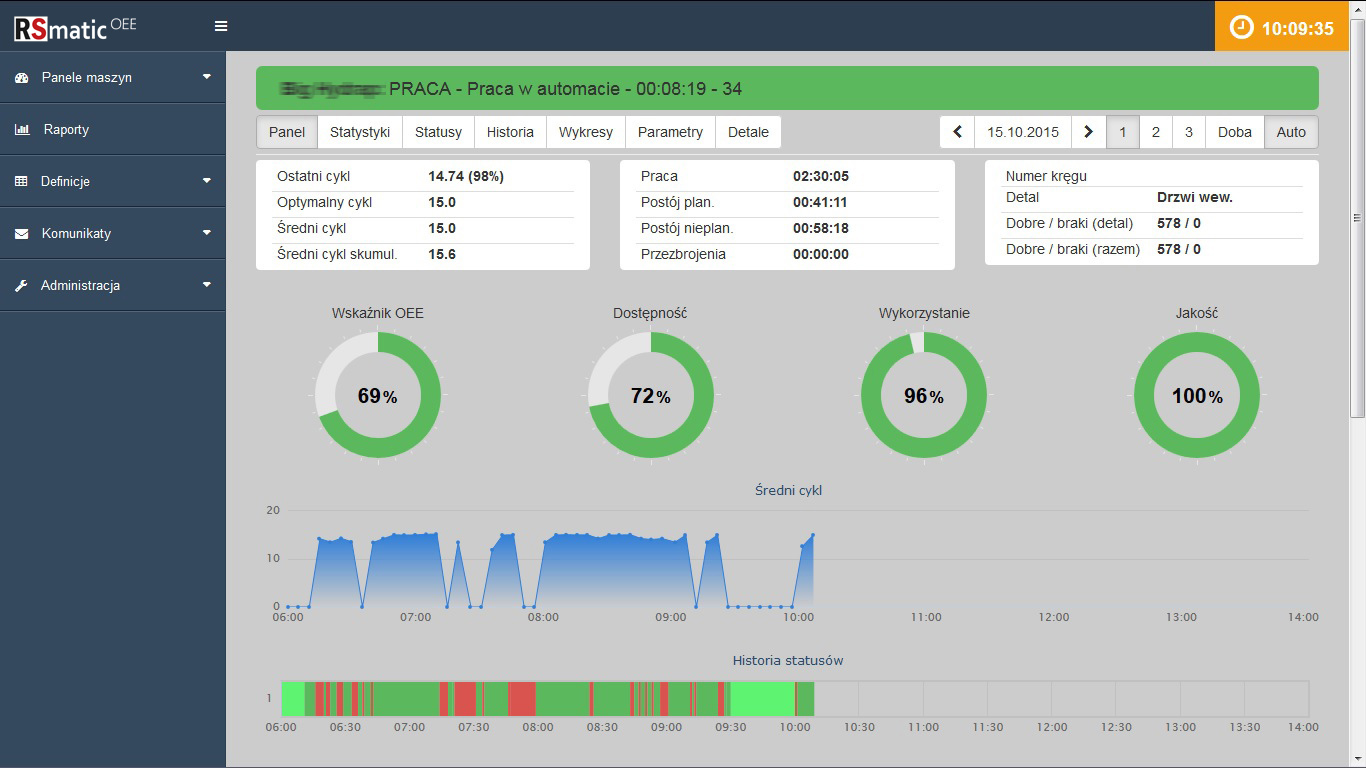Select shift 2 button
The height and width of the screenshot is (768, 1366).
coord(1156,132)
